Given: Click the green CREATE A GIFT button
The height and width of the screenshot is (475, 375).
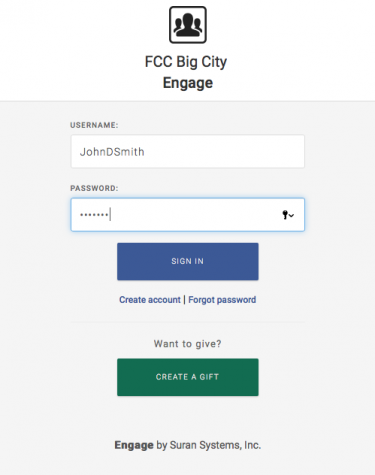Looking at the screenshot, I should pos(188,377).
